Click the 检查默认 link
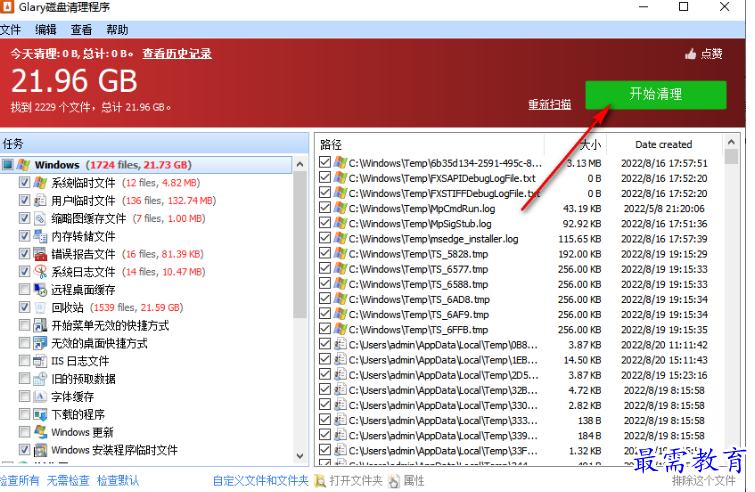 coord(118,480)
